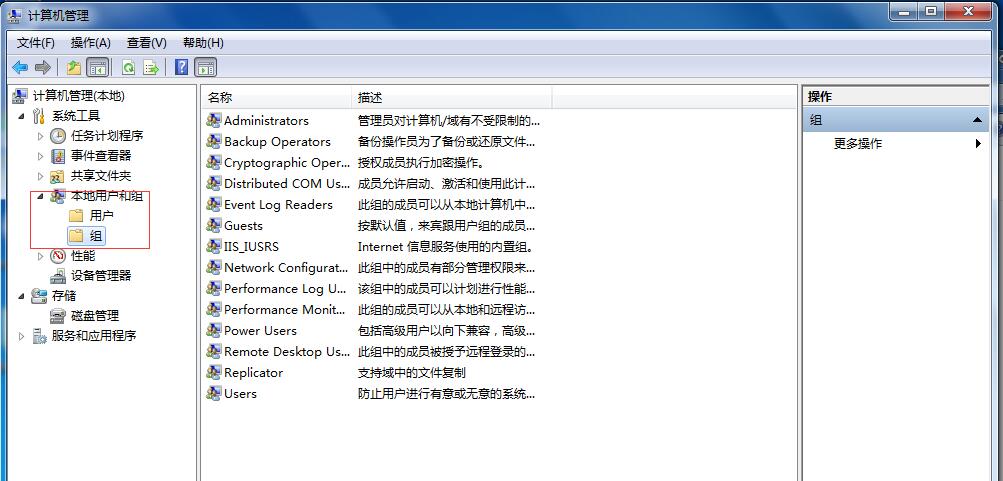Screen dimensions: 1003x481
Task: Expand the 性能 tree node
Action: [x=40, y=256]
